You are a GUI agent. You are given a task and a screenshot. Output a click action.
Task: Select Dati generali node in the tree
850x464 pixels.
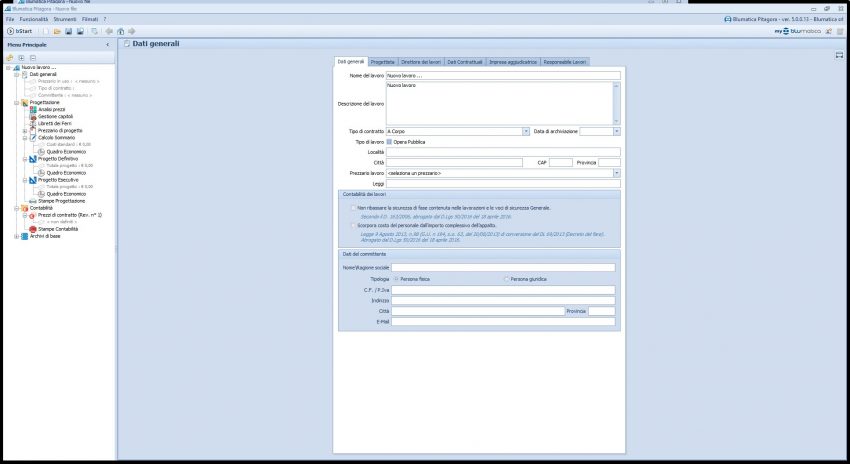coord(43,74)
